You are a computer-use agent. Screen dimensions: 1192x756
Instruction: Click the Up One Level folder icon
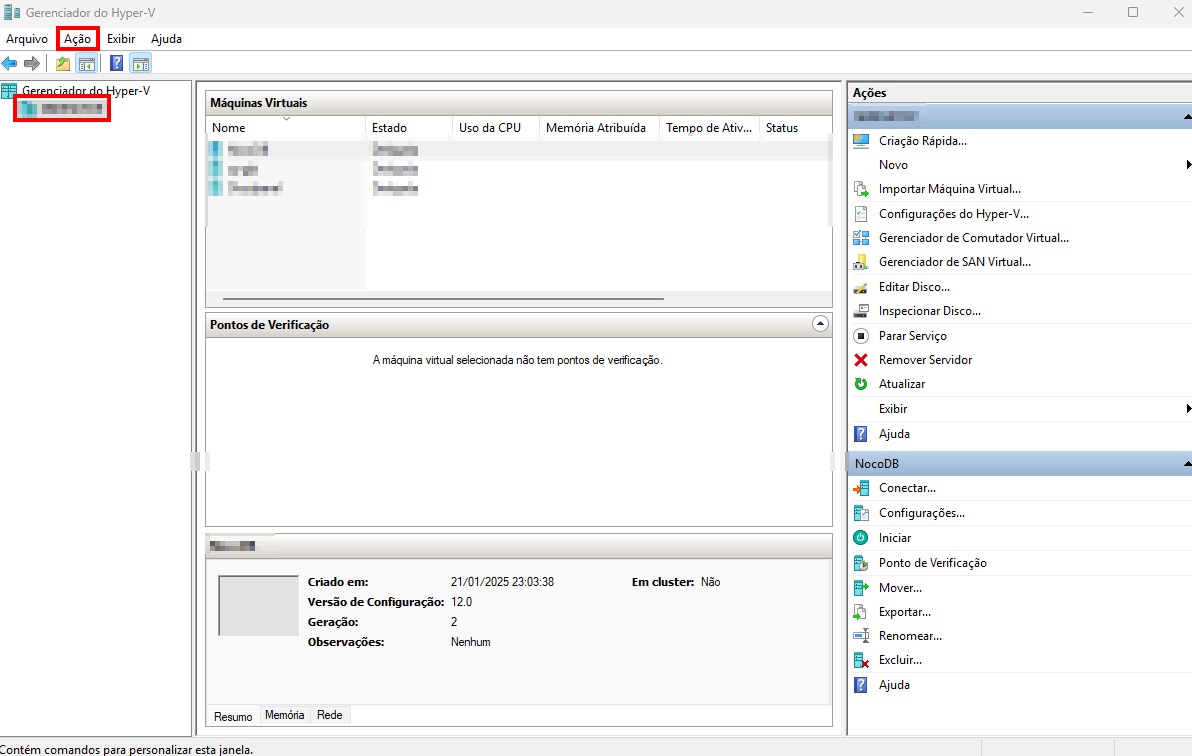[63, 64]
